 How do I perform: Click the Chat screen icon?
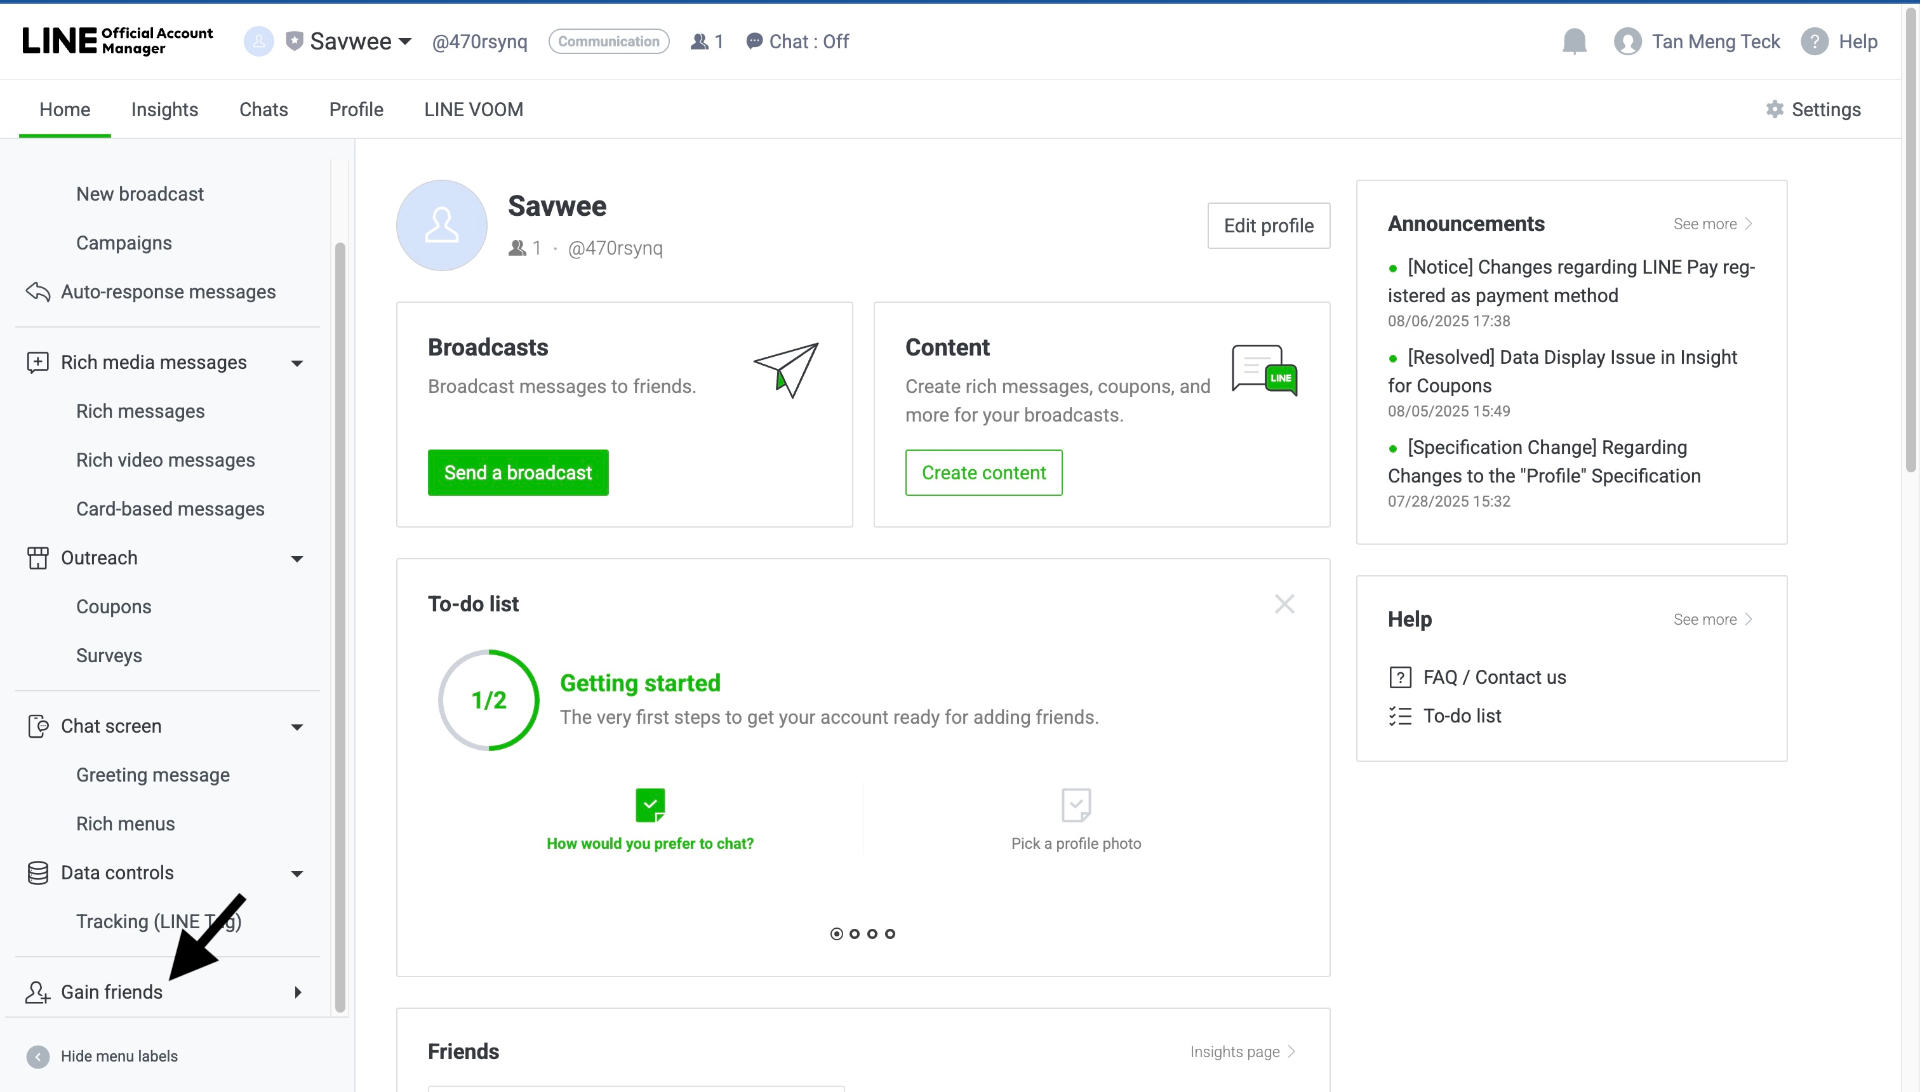pyautogui.click(x=38, y=726)
